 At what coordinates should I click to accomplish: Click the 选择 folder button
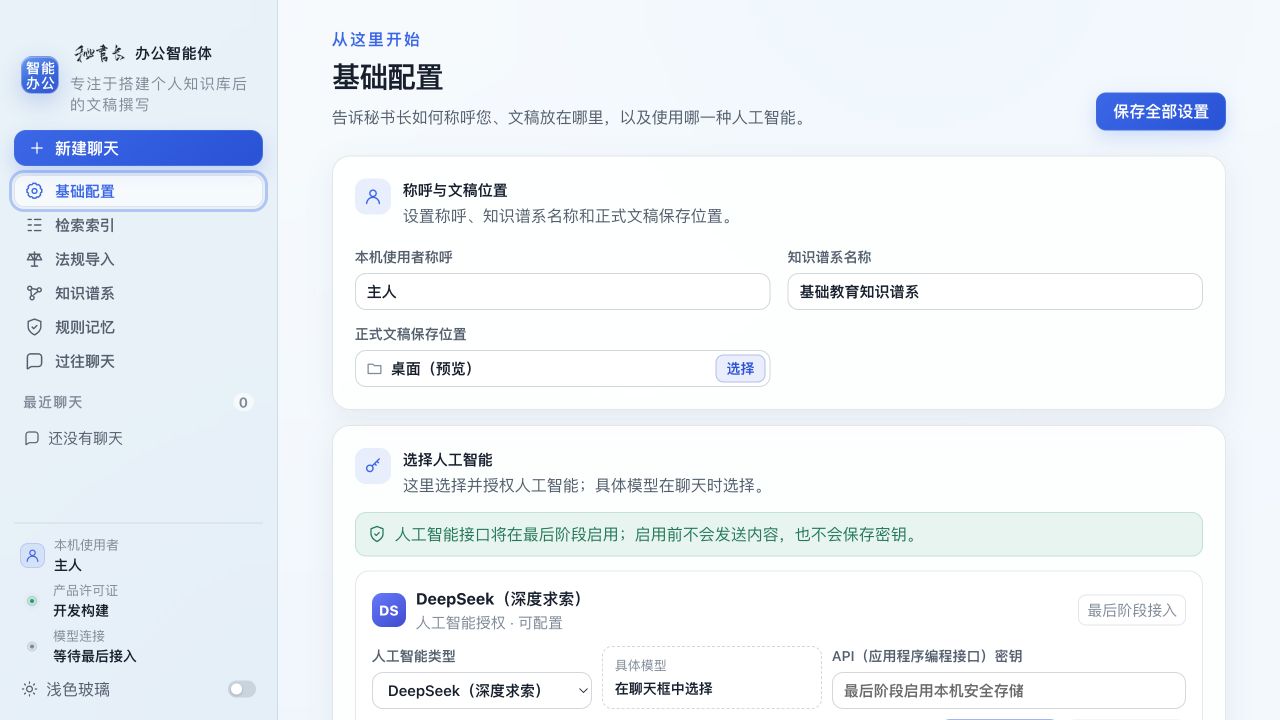coord(741,369)
